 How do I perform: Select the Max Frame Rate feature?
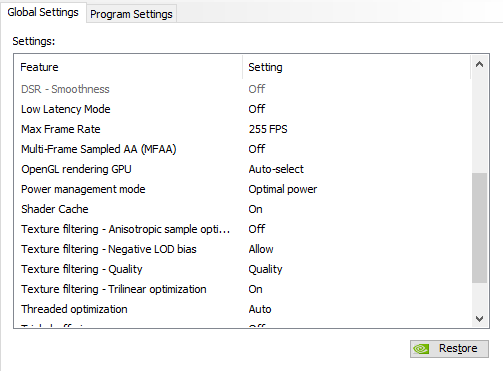tap(61, 129)
